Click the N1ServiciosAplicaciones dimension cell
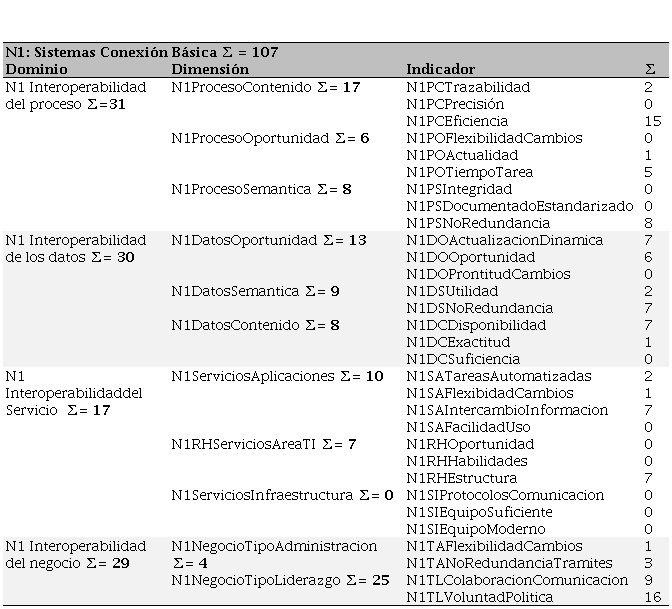 [277, 376]
